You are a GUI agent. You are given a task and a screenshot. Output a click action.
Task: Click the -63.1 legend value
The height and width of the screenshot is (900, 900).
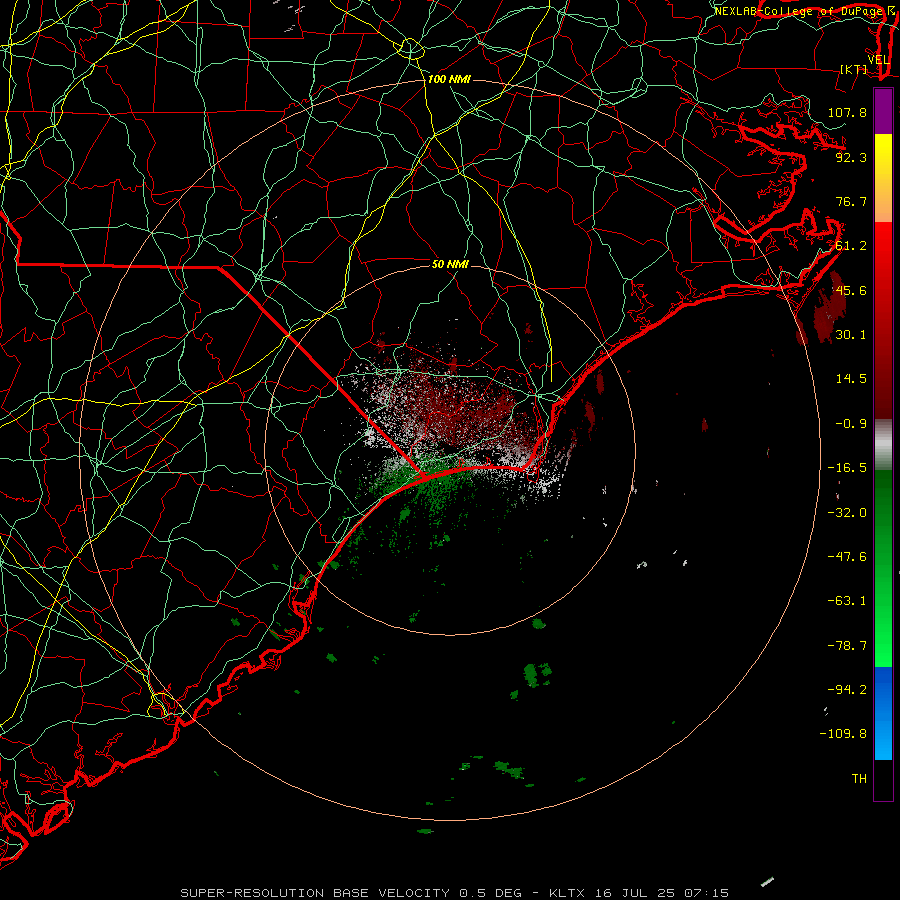point(847,600)
